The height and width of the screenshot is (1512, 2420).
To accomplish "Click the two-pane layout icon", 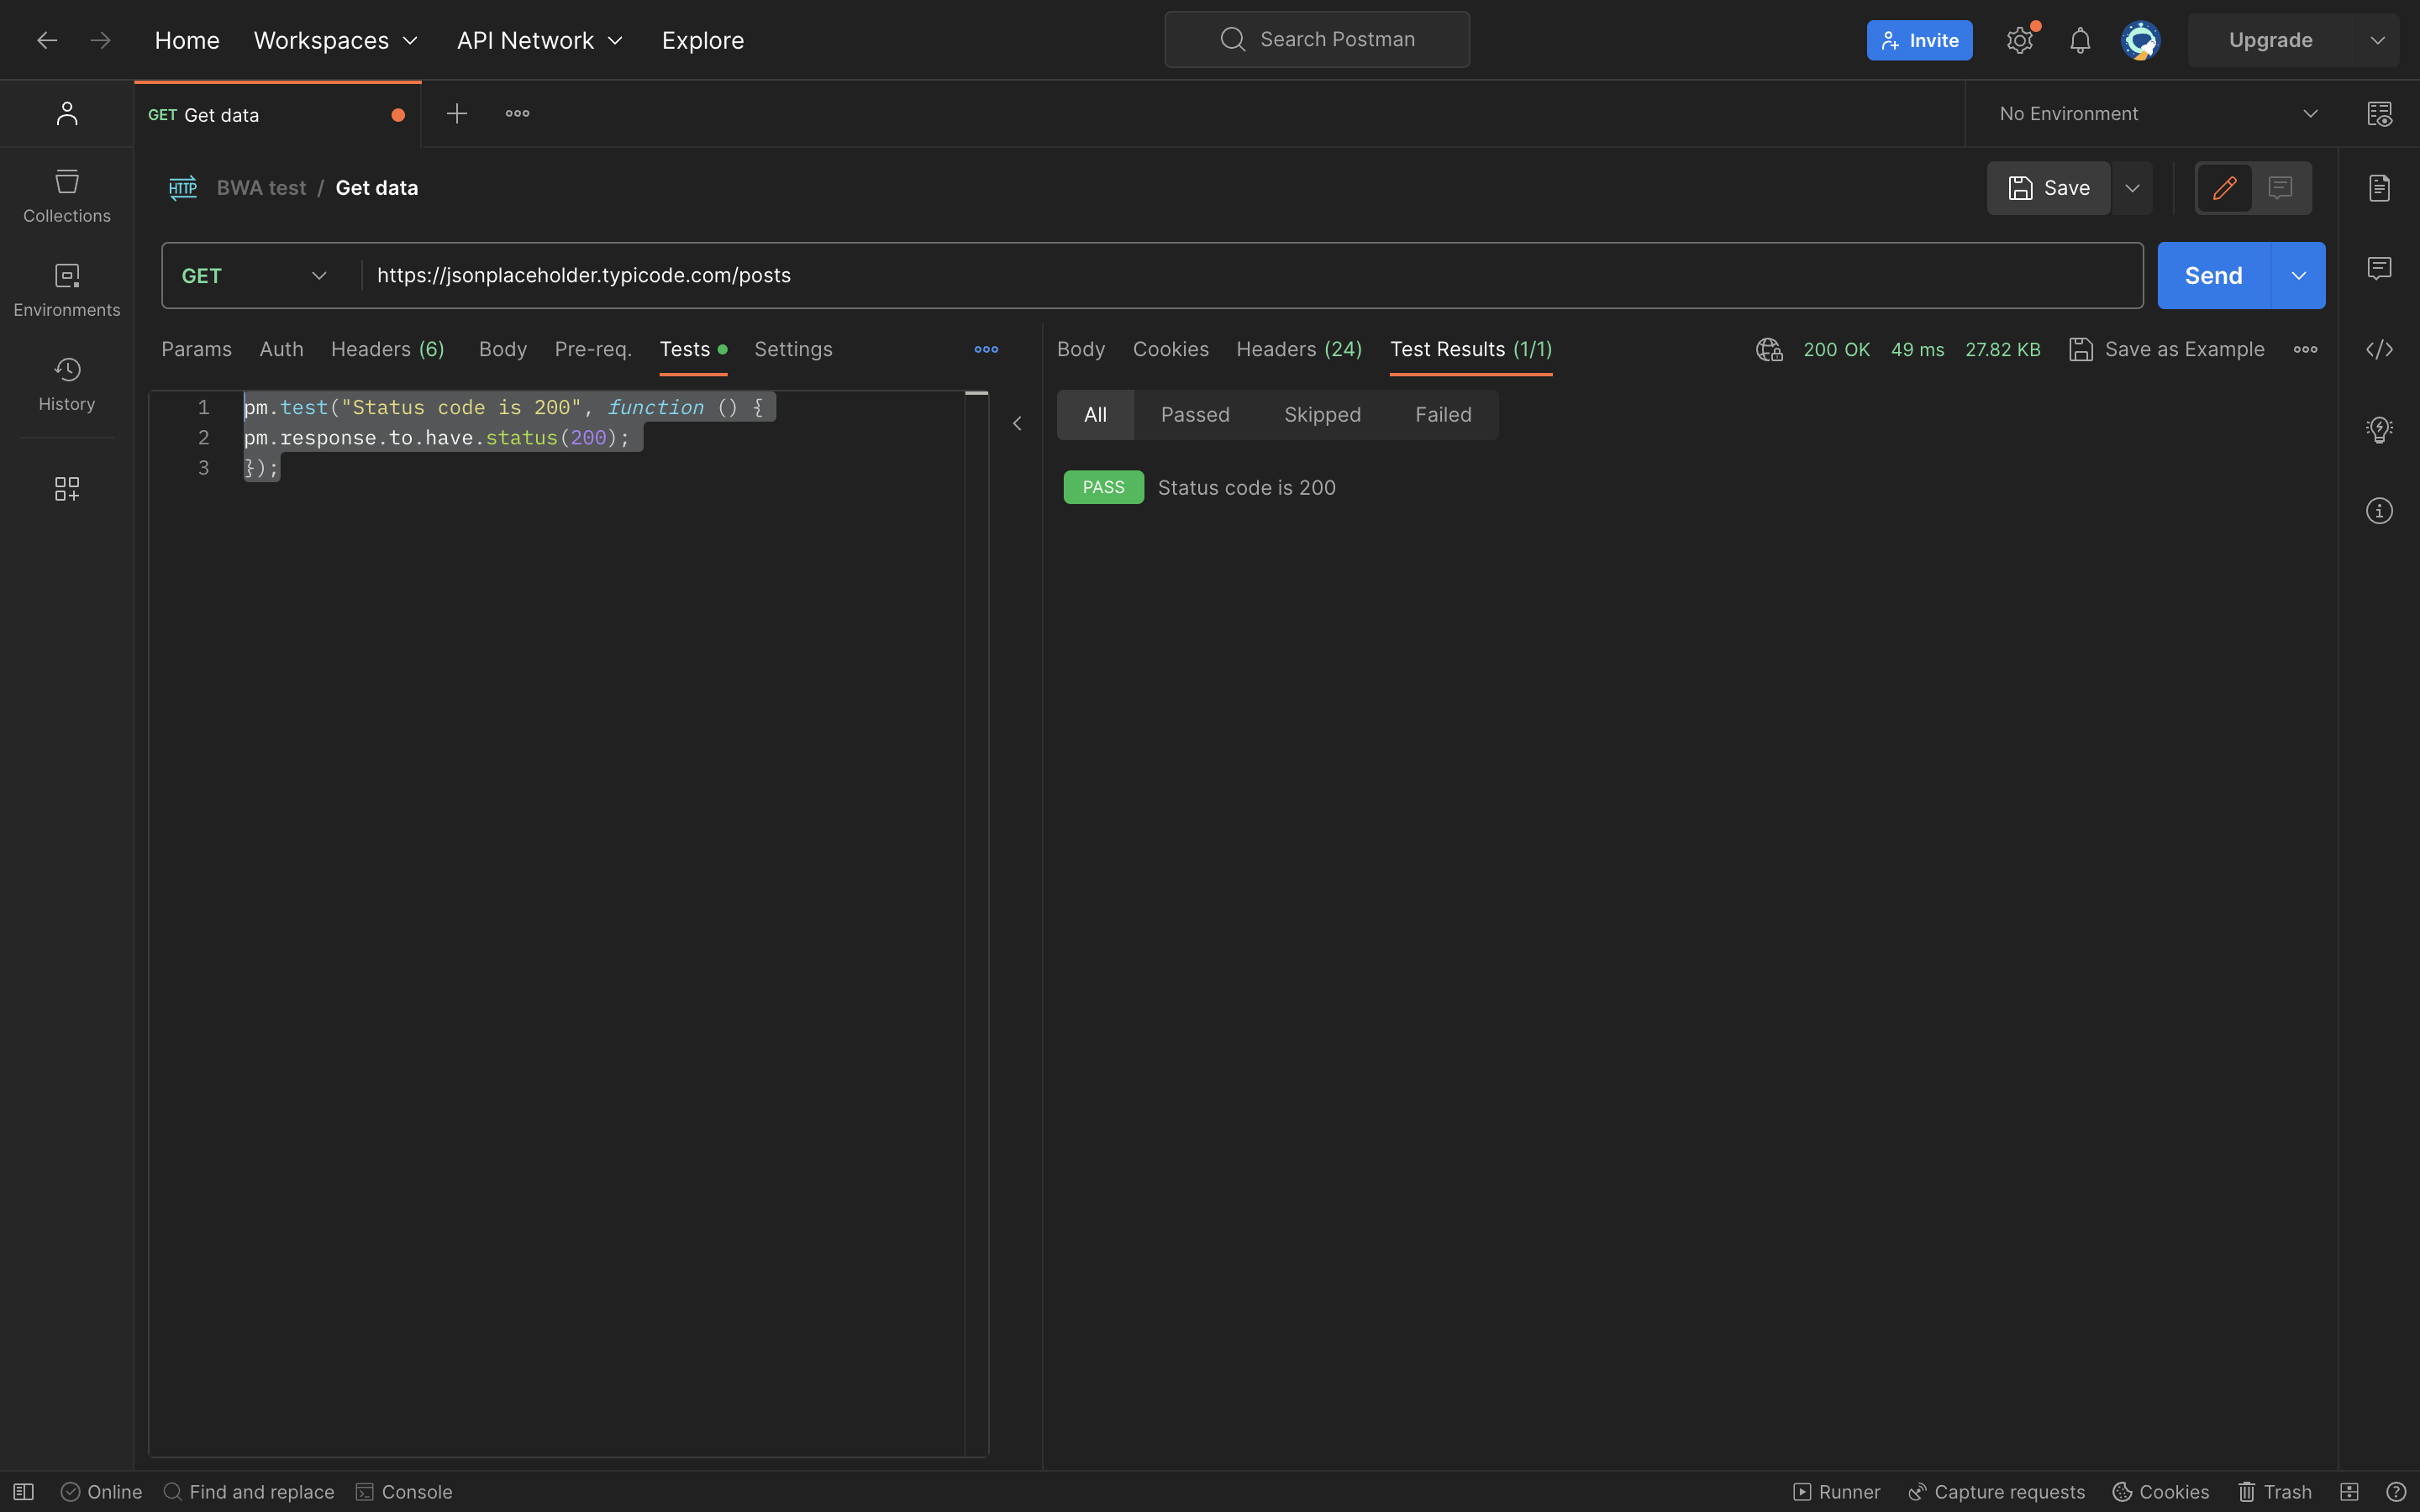I will pyautogui.click(x=2349, y=1492).
